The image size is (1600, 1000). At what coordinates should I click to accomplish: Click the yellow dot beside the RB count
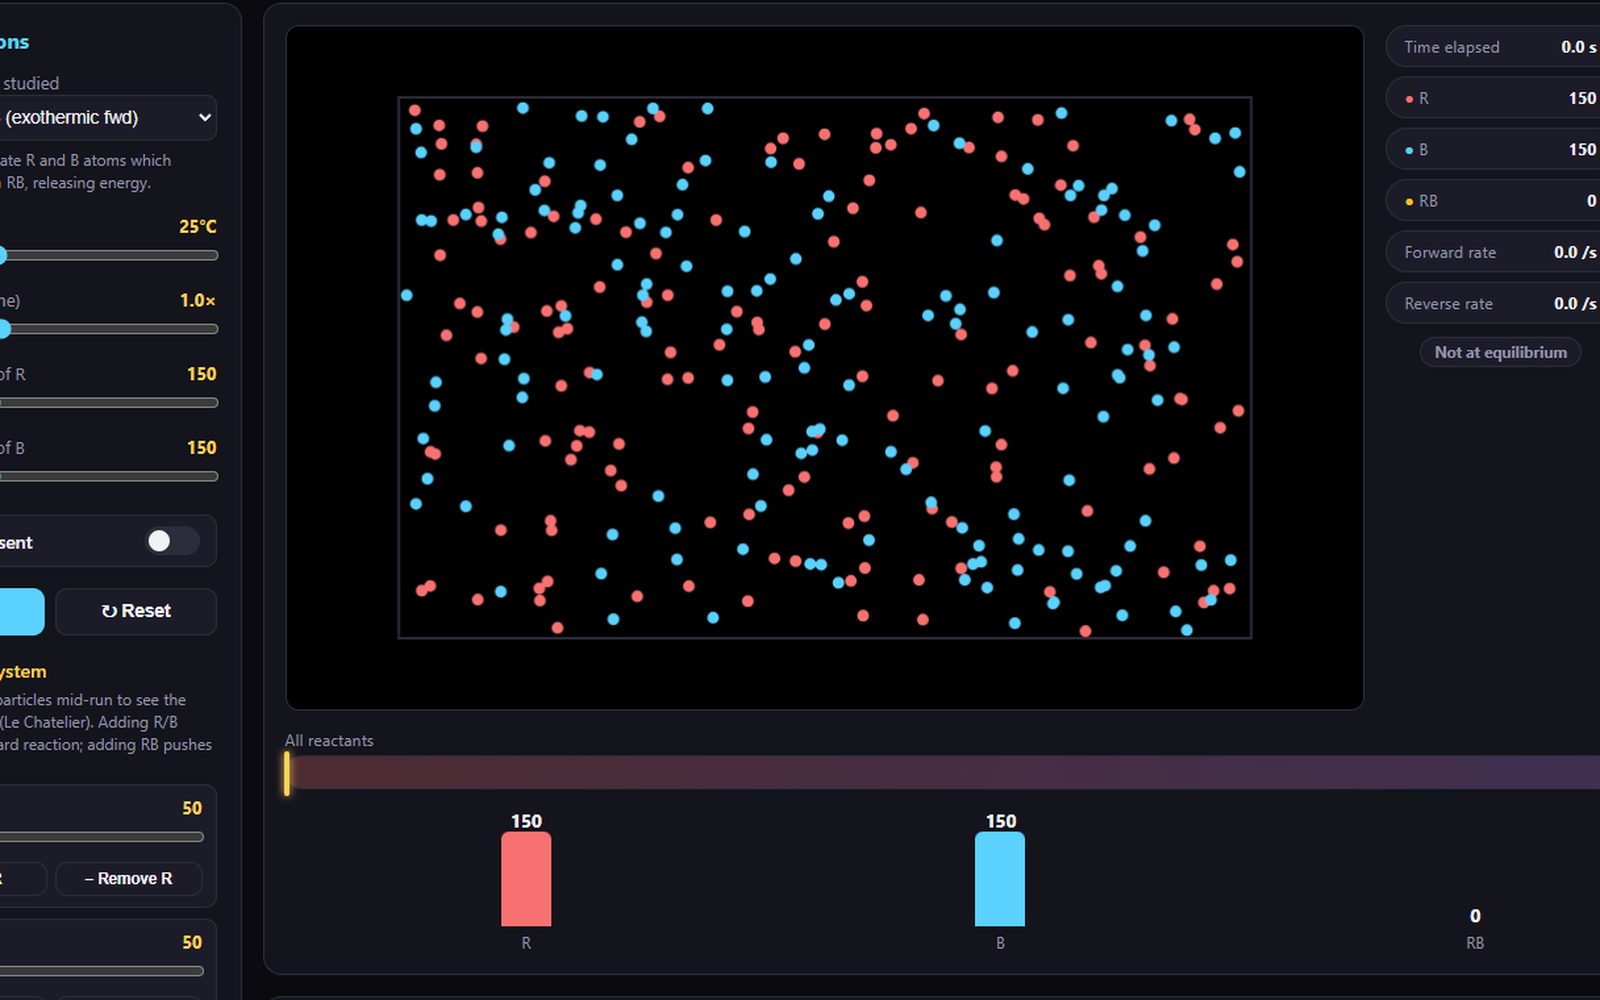click(1409, 202)
